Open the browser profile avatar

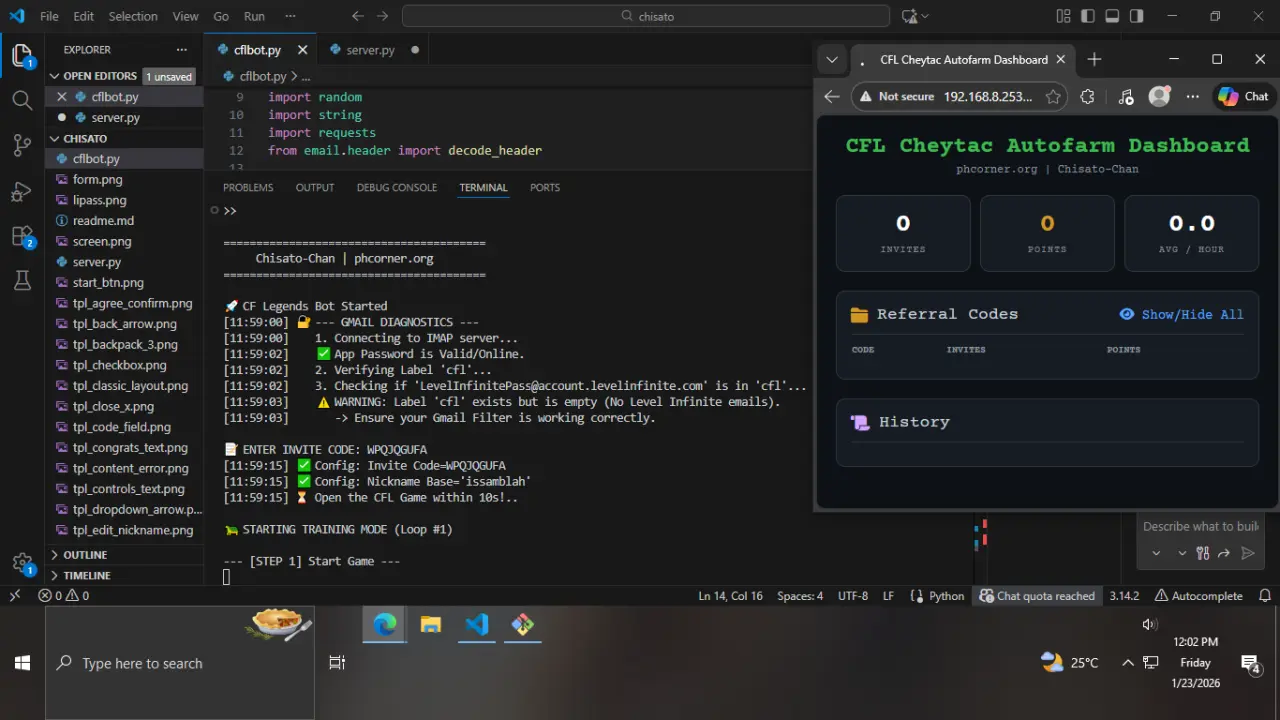(1159, 97)
